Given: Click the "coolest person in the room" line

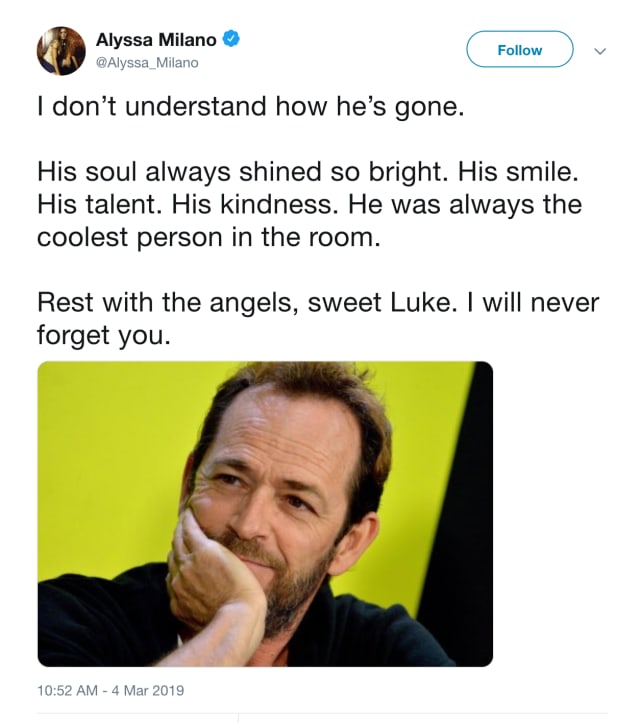Looking at the screenshot, I should coord(209,237).
